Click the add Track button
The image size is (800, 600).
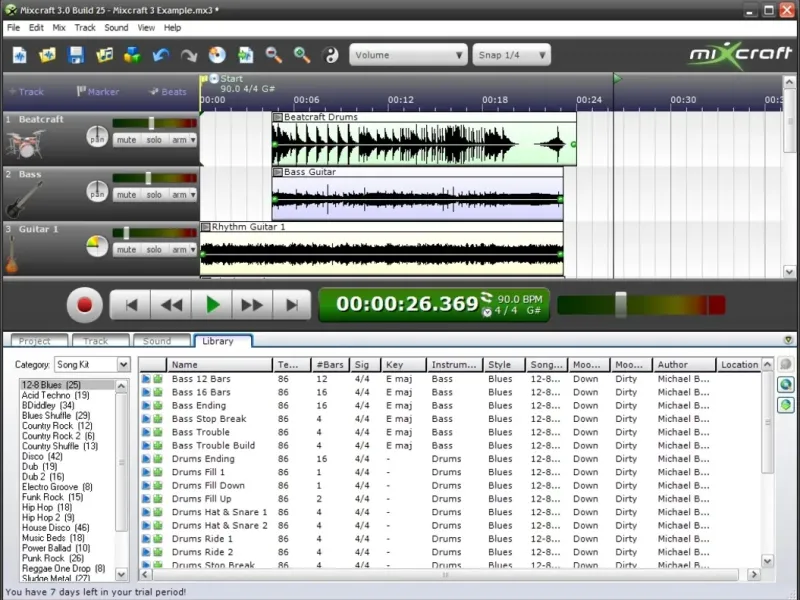tap(27, 92)
